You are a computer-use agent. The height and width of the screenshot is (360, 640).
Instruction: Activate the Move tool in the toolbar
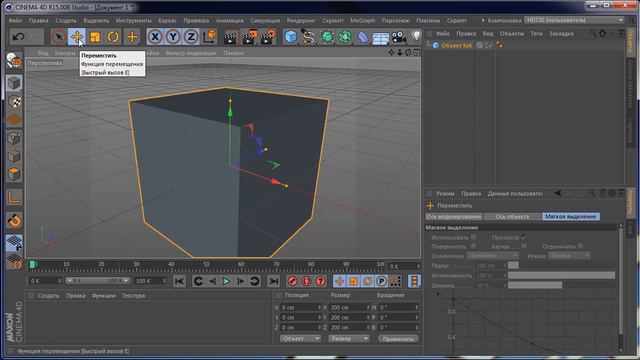coord(77,37)
